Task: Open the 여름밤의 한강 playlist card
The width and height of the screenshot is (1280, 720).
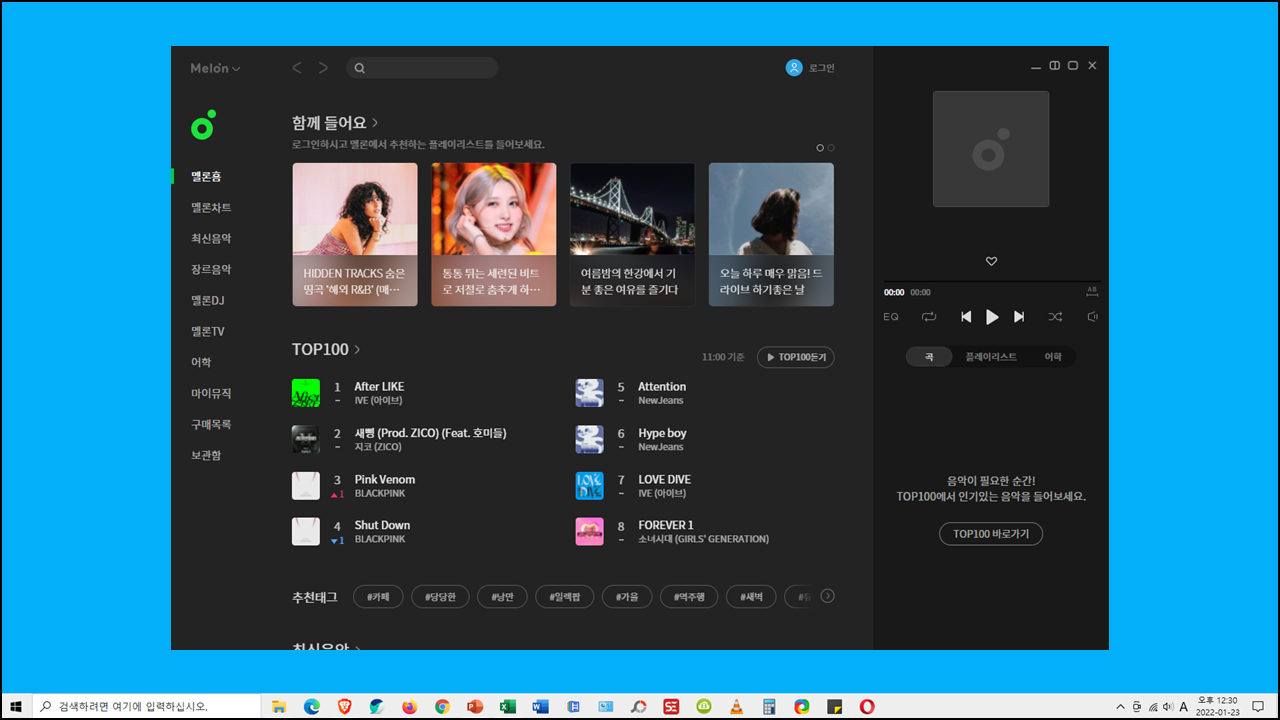Action: tap(632, 234)
